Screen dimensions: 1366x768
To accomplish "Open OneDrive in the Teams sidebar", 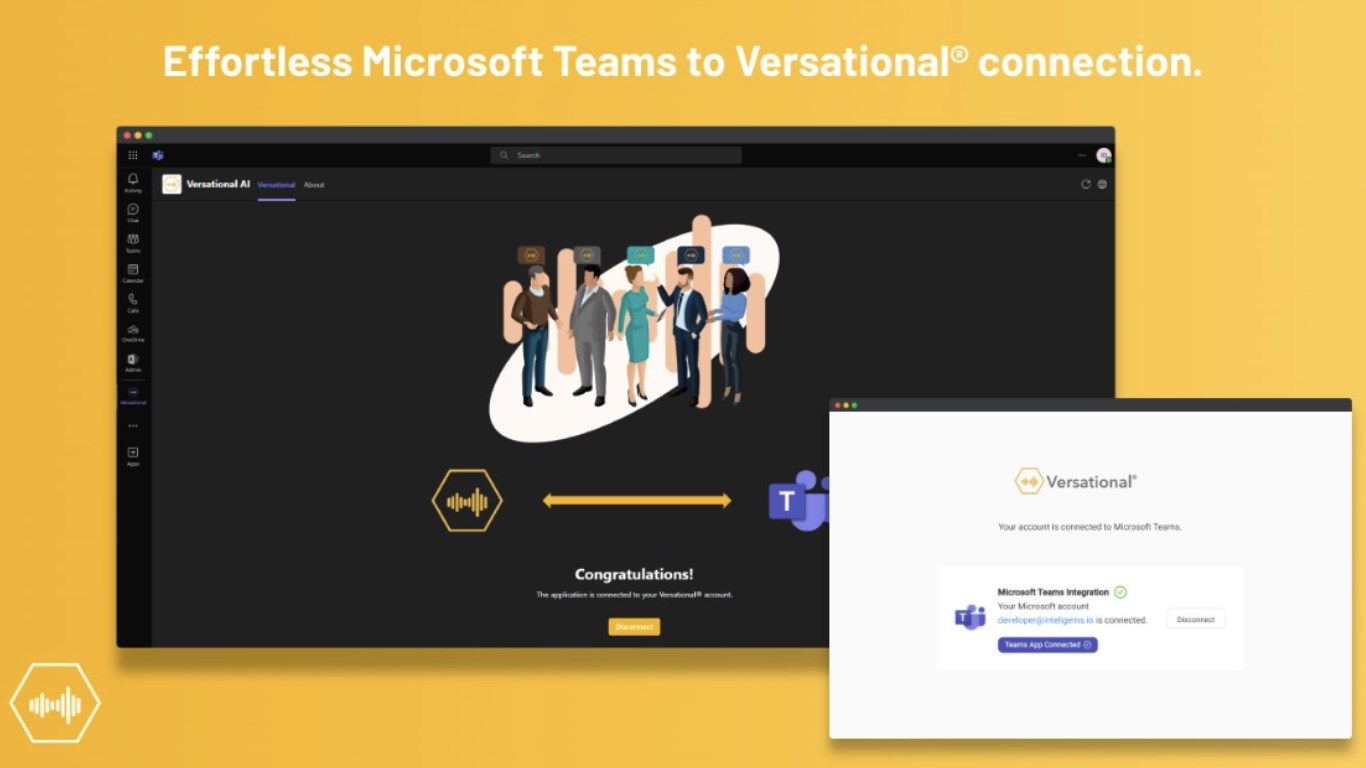I will point(133,332).
